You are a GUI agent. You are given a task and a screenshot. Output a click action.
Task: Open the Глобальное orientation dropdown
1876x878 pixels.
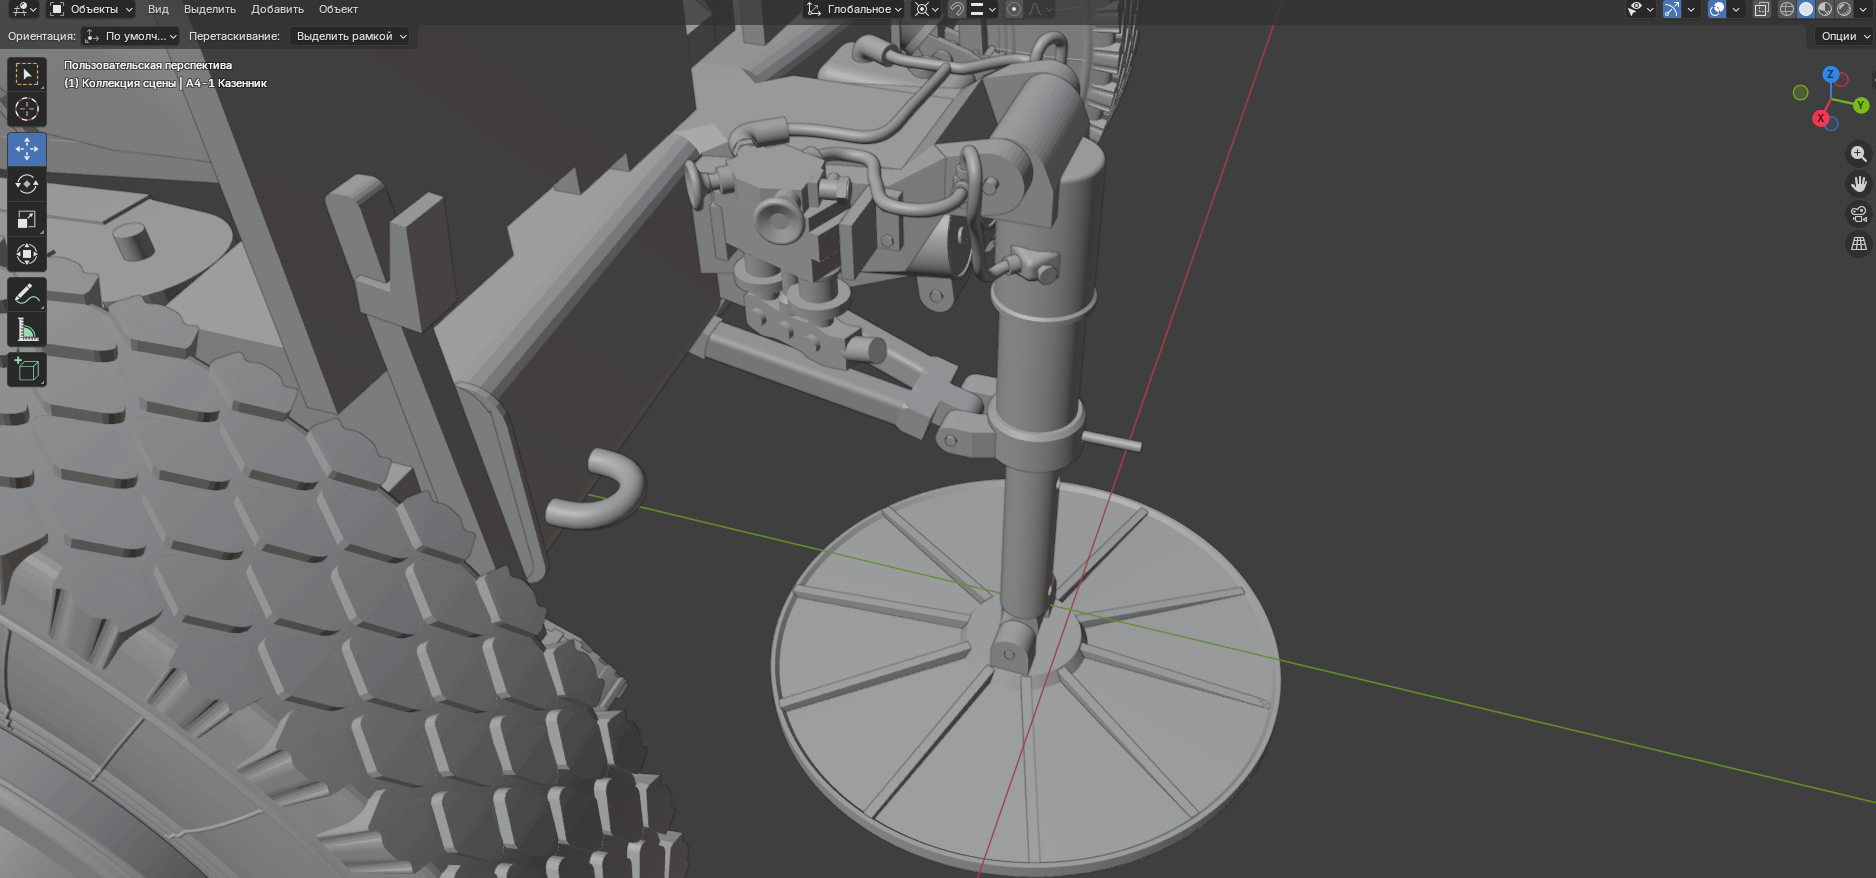point(854,9)
